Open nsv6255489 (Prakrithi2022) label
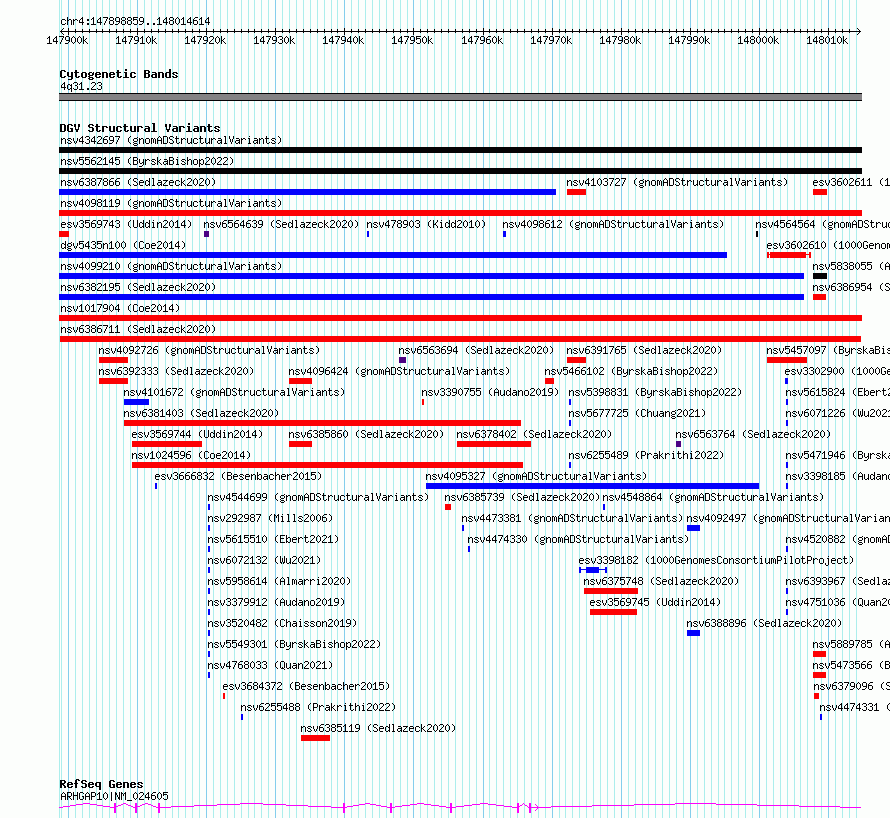 [x=646, y=455]
